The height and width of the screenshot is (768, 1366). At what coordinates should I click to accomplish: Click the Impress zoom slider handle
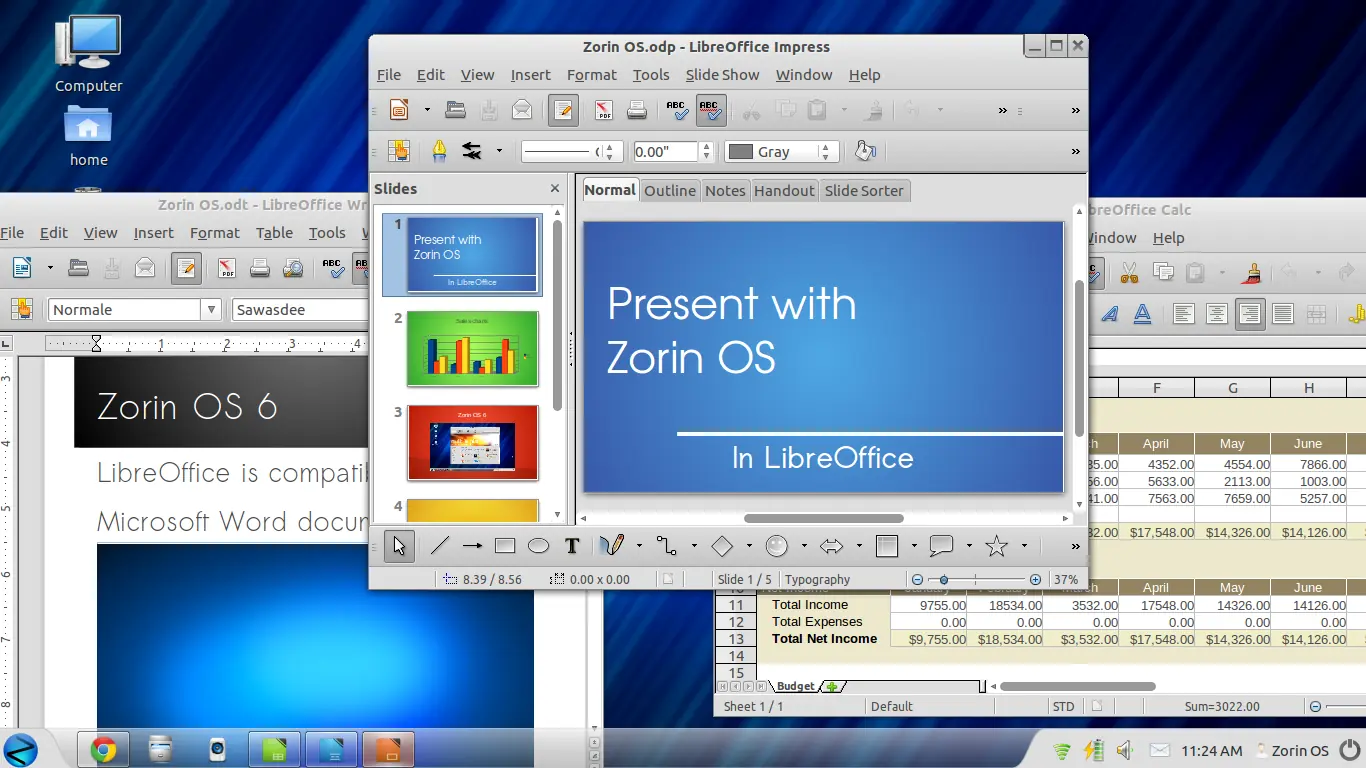(943, 579)
